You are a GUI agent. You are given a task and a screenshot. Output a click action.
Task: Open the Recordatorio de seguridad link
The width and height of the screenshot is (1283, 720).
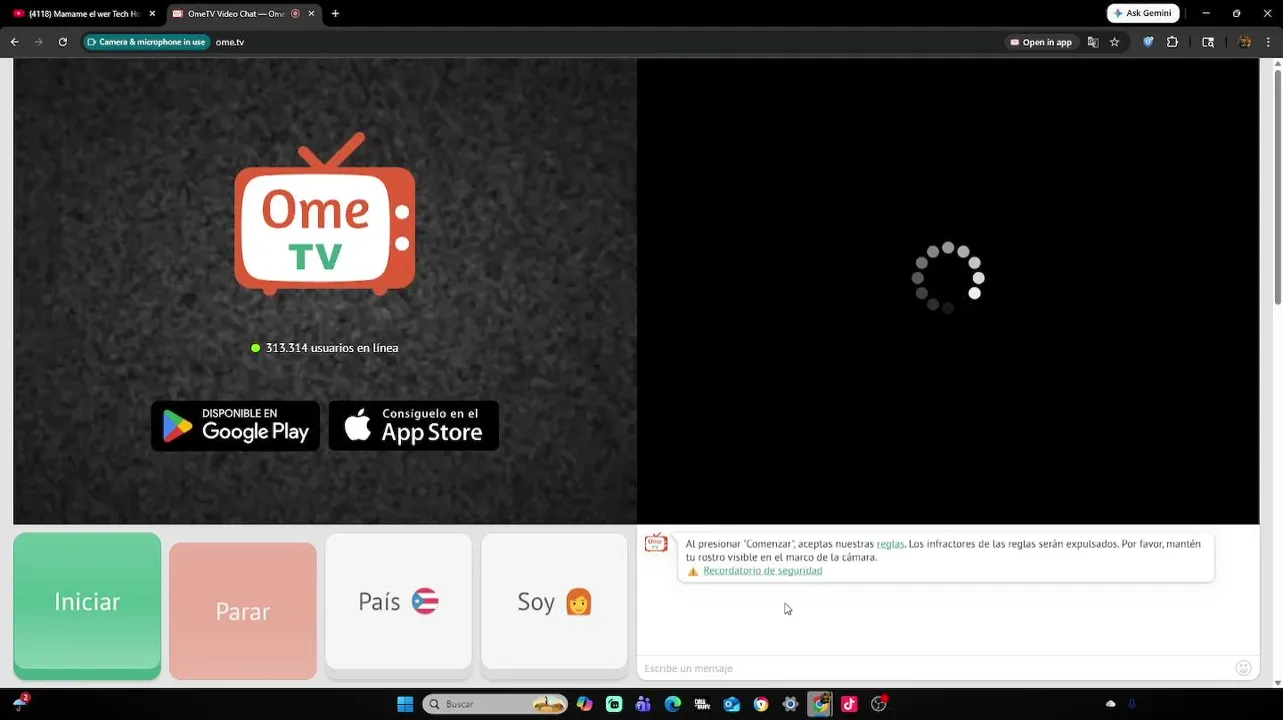coord(763,571)
